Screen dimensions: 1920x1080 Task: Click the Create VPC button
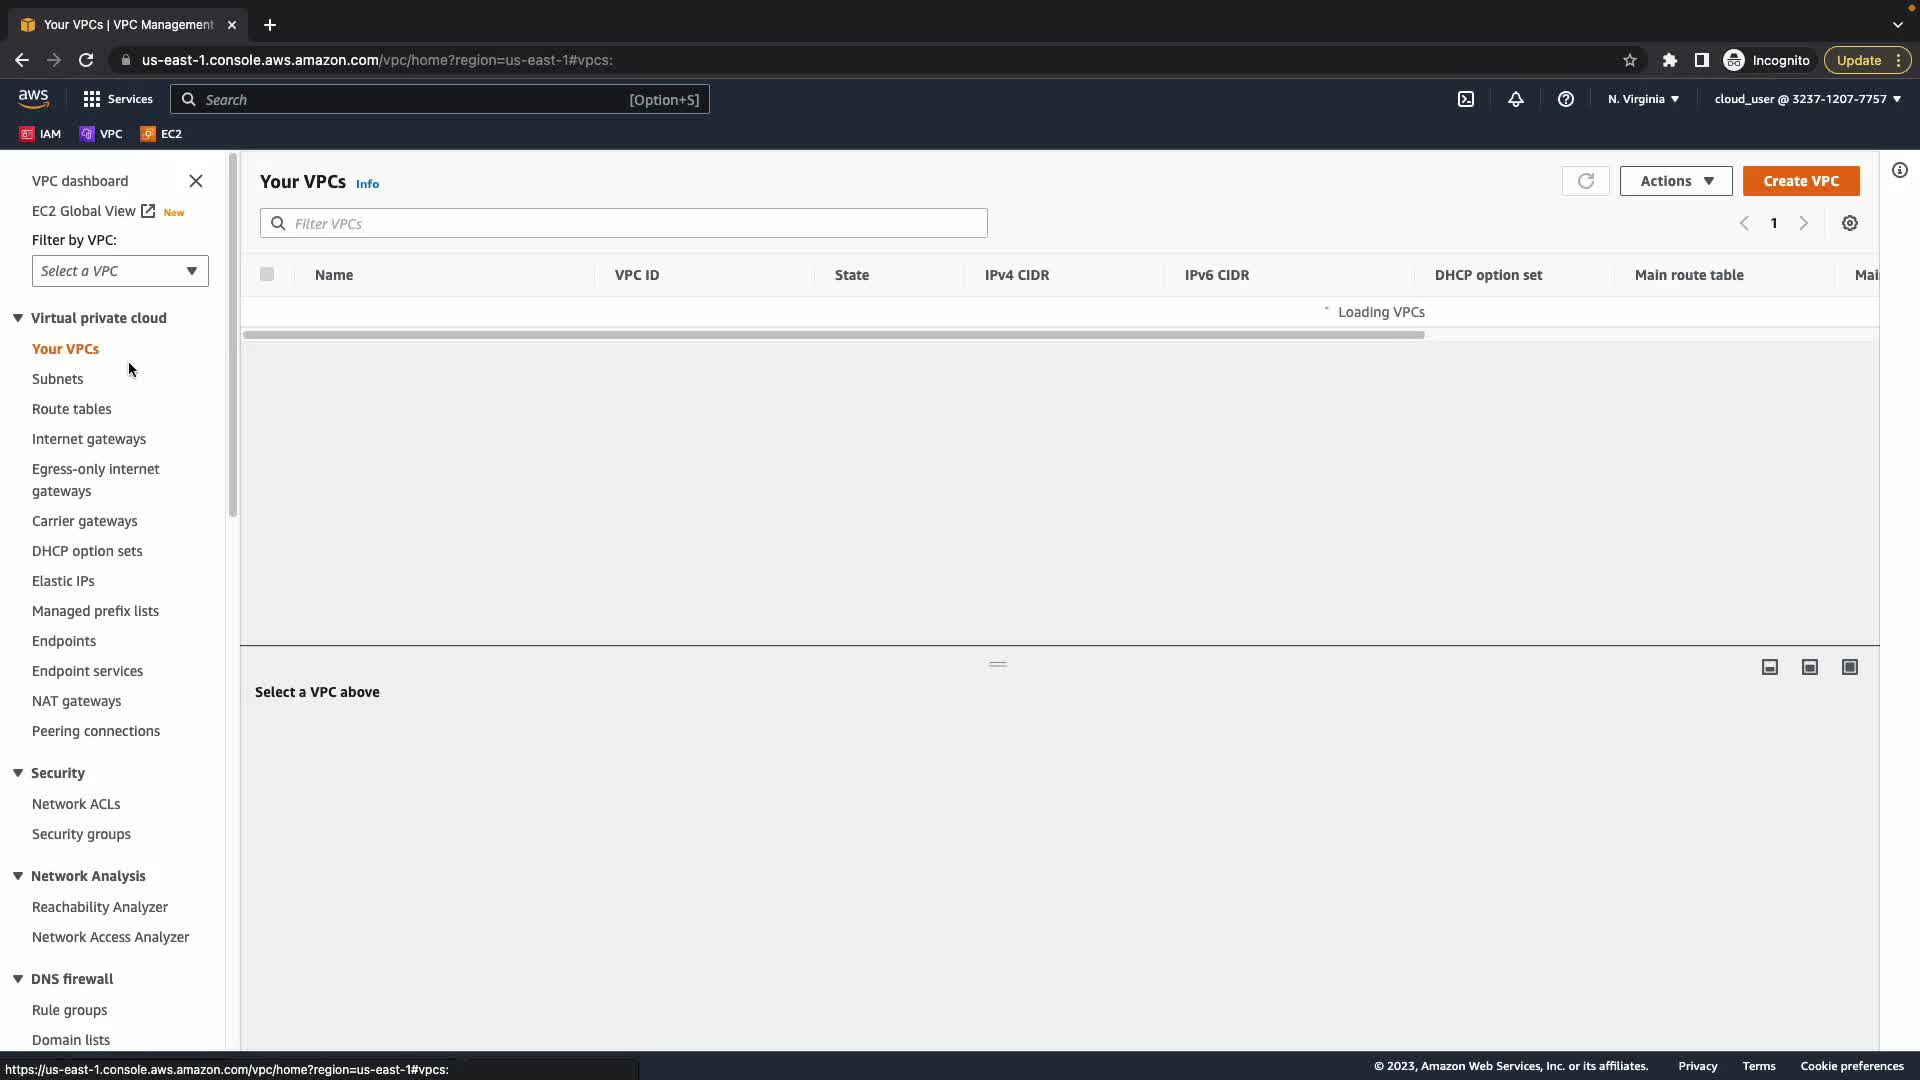1801,181
